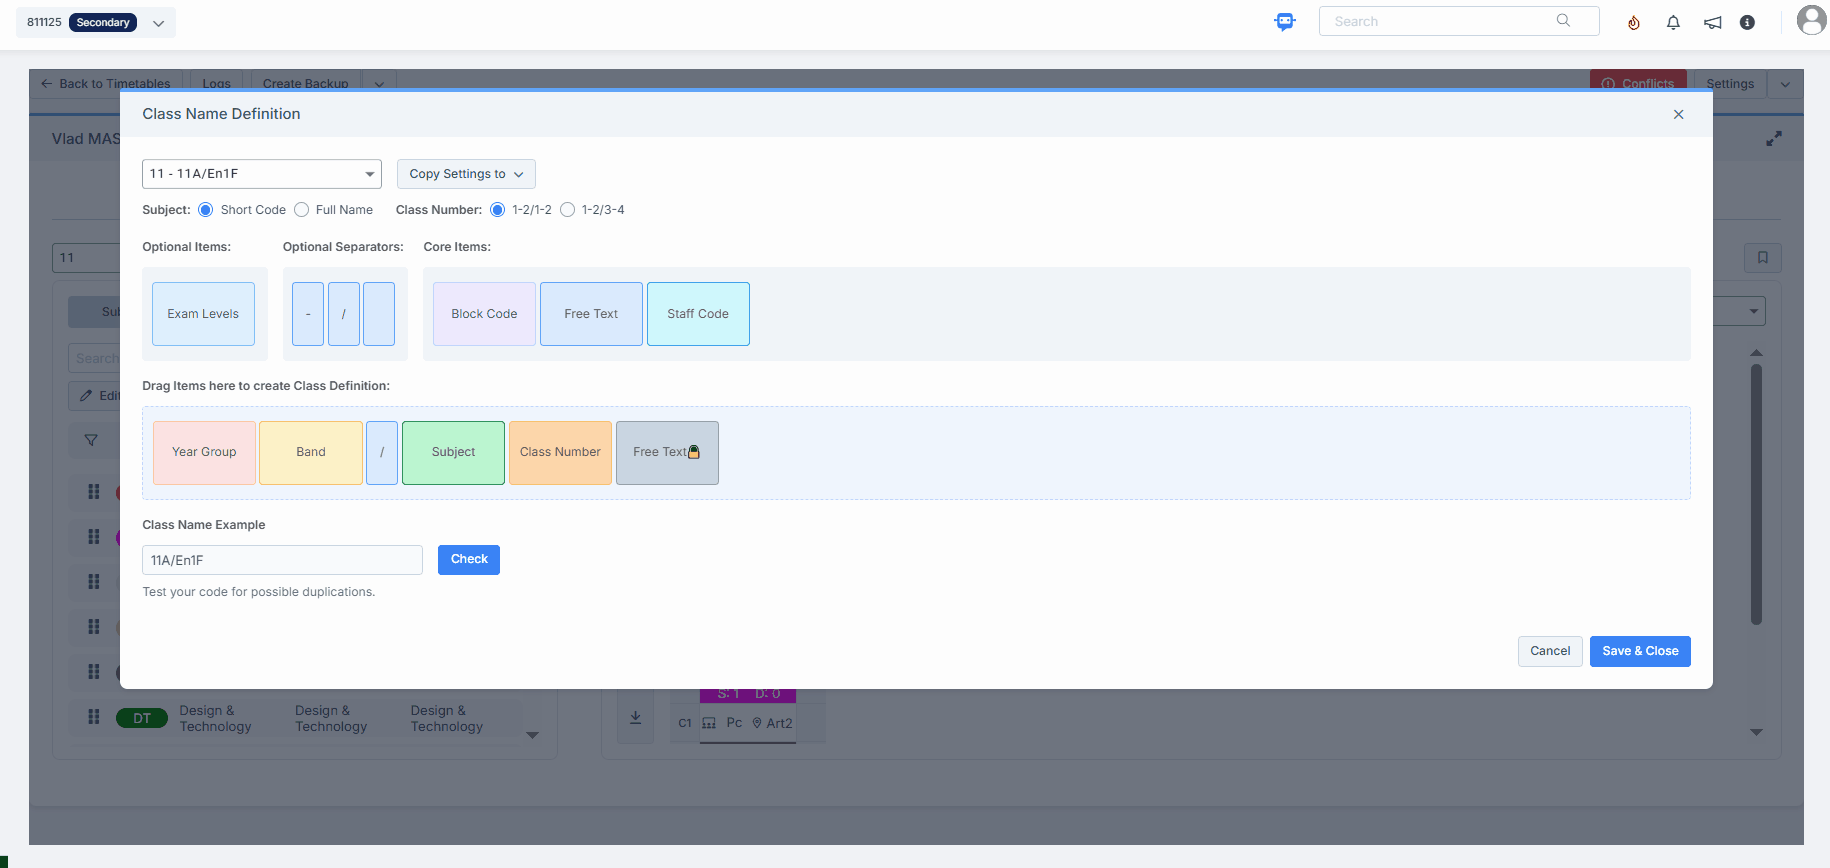Choose the 1-2/3-4 class number format

click(x=568, y=210)
